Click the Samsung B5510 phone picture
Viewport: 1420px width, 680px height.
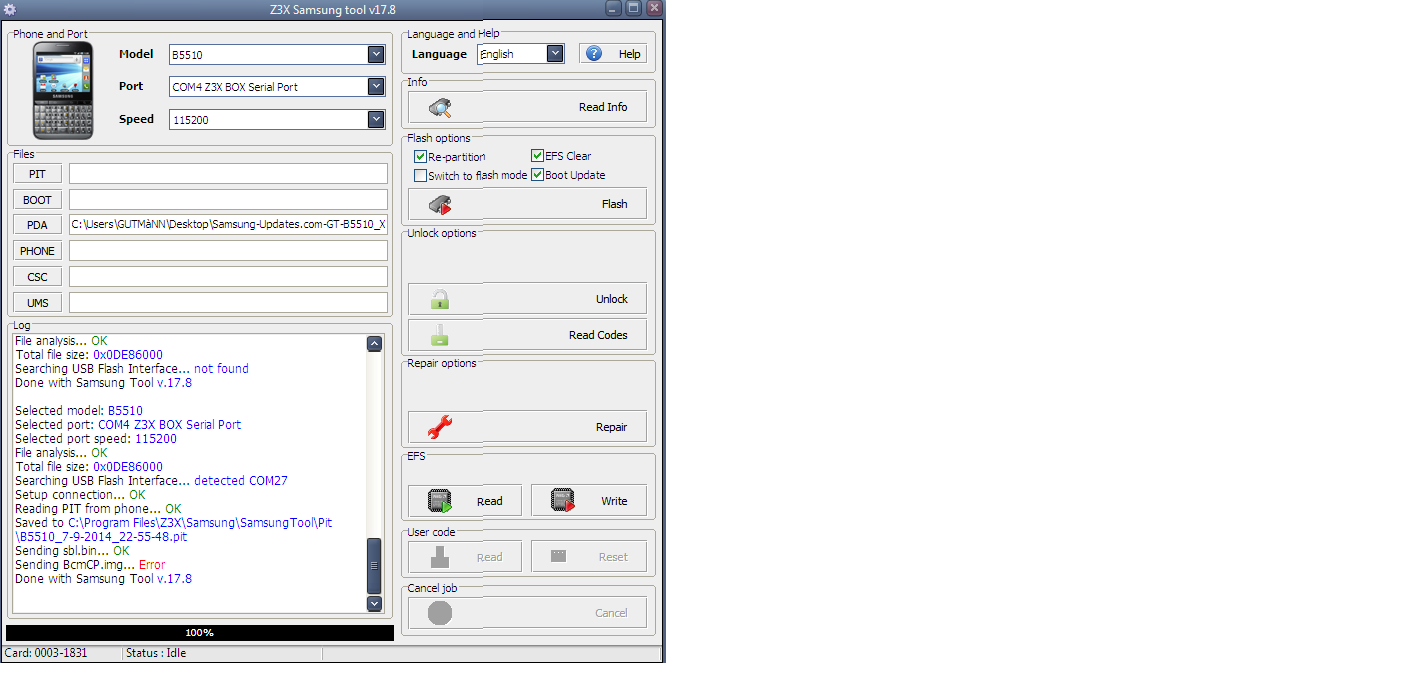pyautogui.click(x=63, y=90)
